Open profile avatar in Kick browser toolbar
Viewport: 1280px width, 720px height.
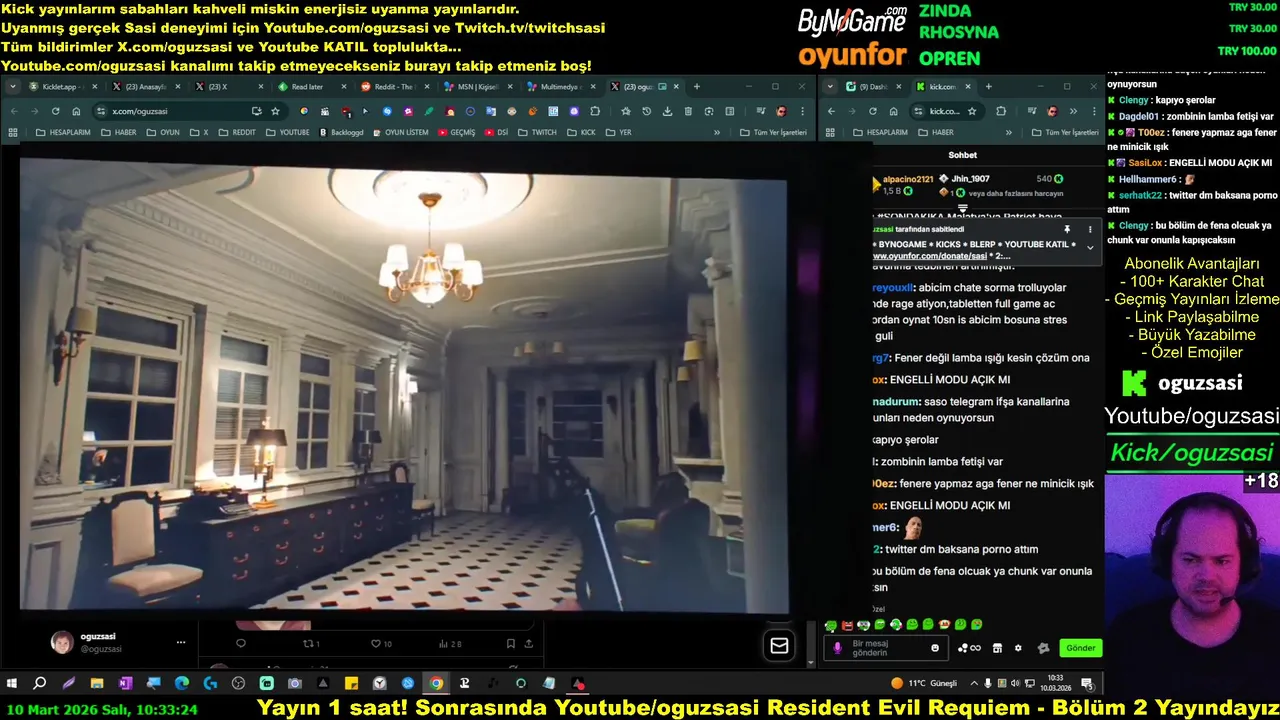pyautogui.click(x=1052, y=111)
